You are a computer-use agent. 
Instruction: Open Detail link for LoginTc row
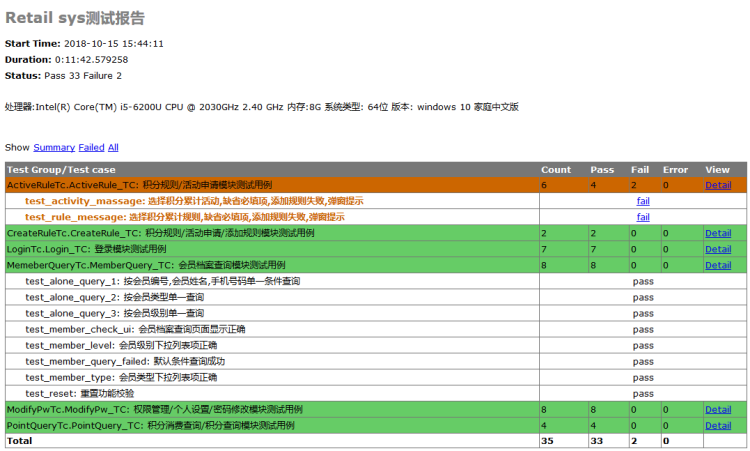coord(718,249)
